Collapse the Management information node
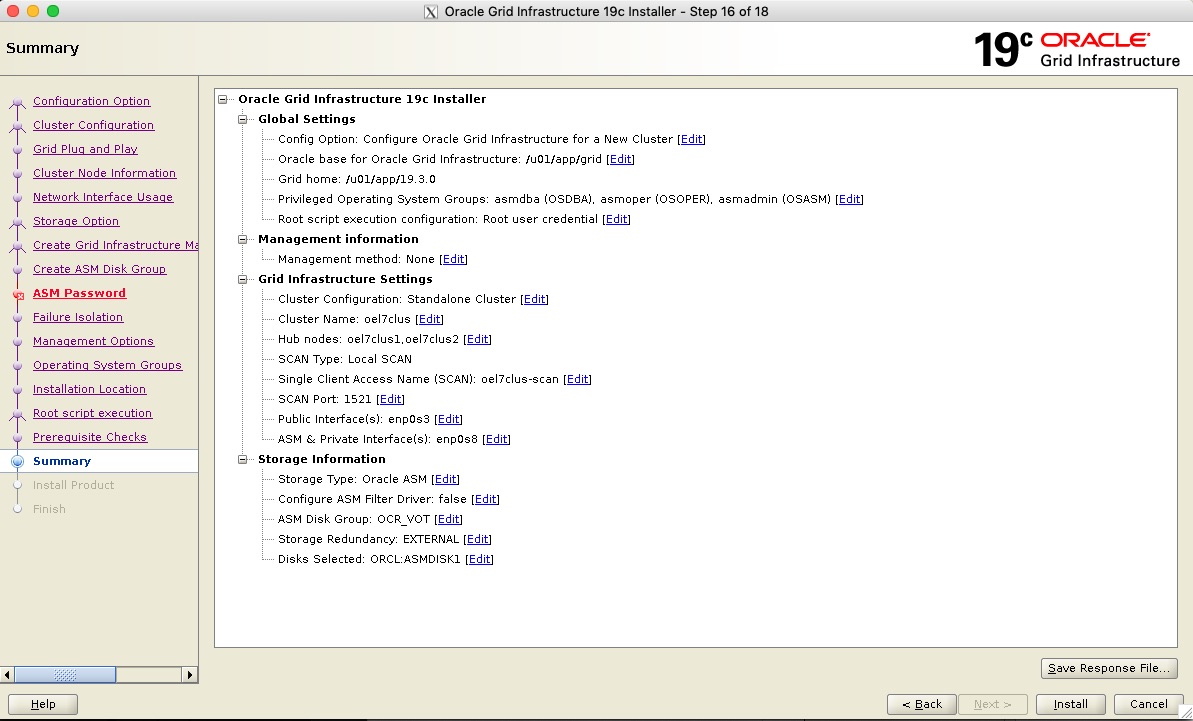Viewport: 1193px width, 721px height. point(243,239)
